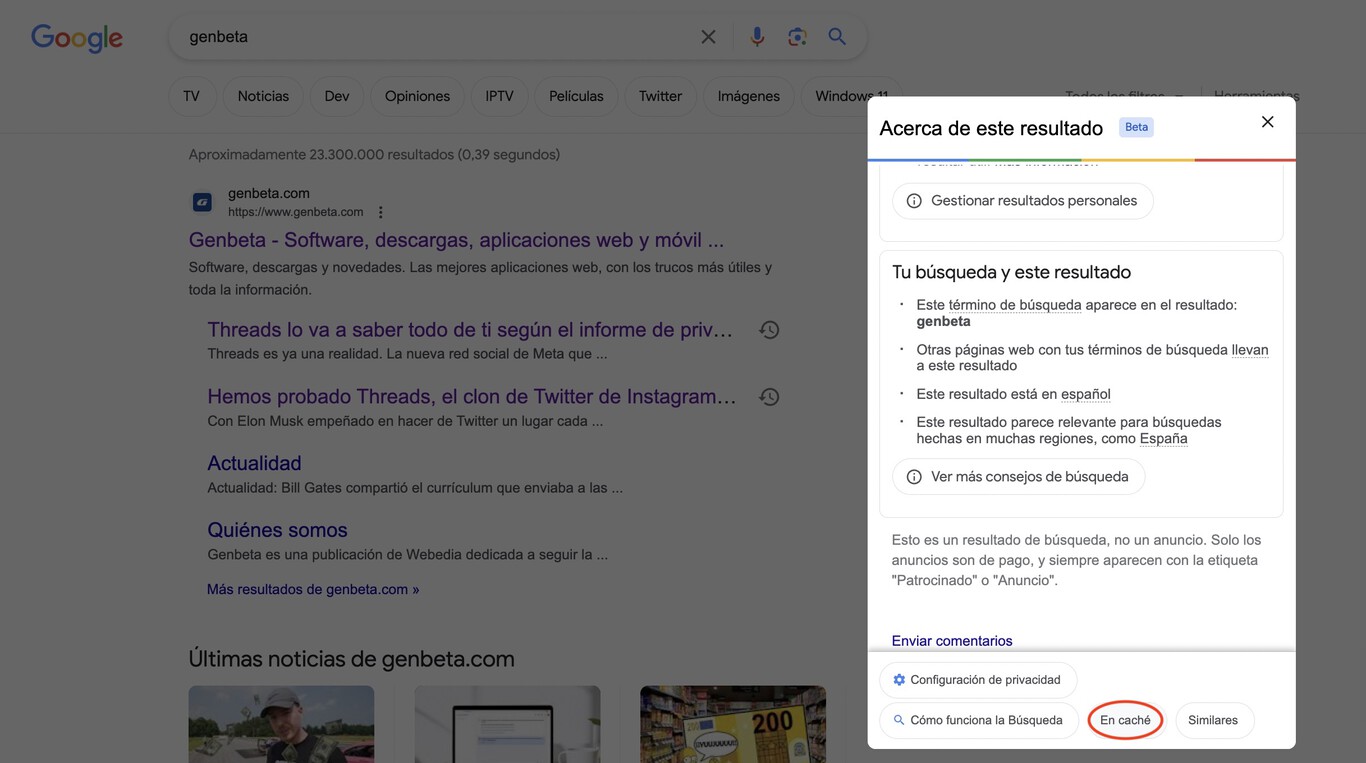Open Más resultados de genbeta.com
The height and width of the screenshot is (763, 1366).
pyautogui.click(x=311, y=588)
